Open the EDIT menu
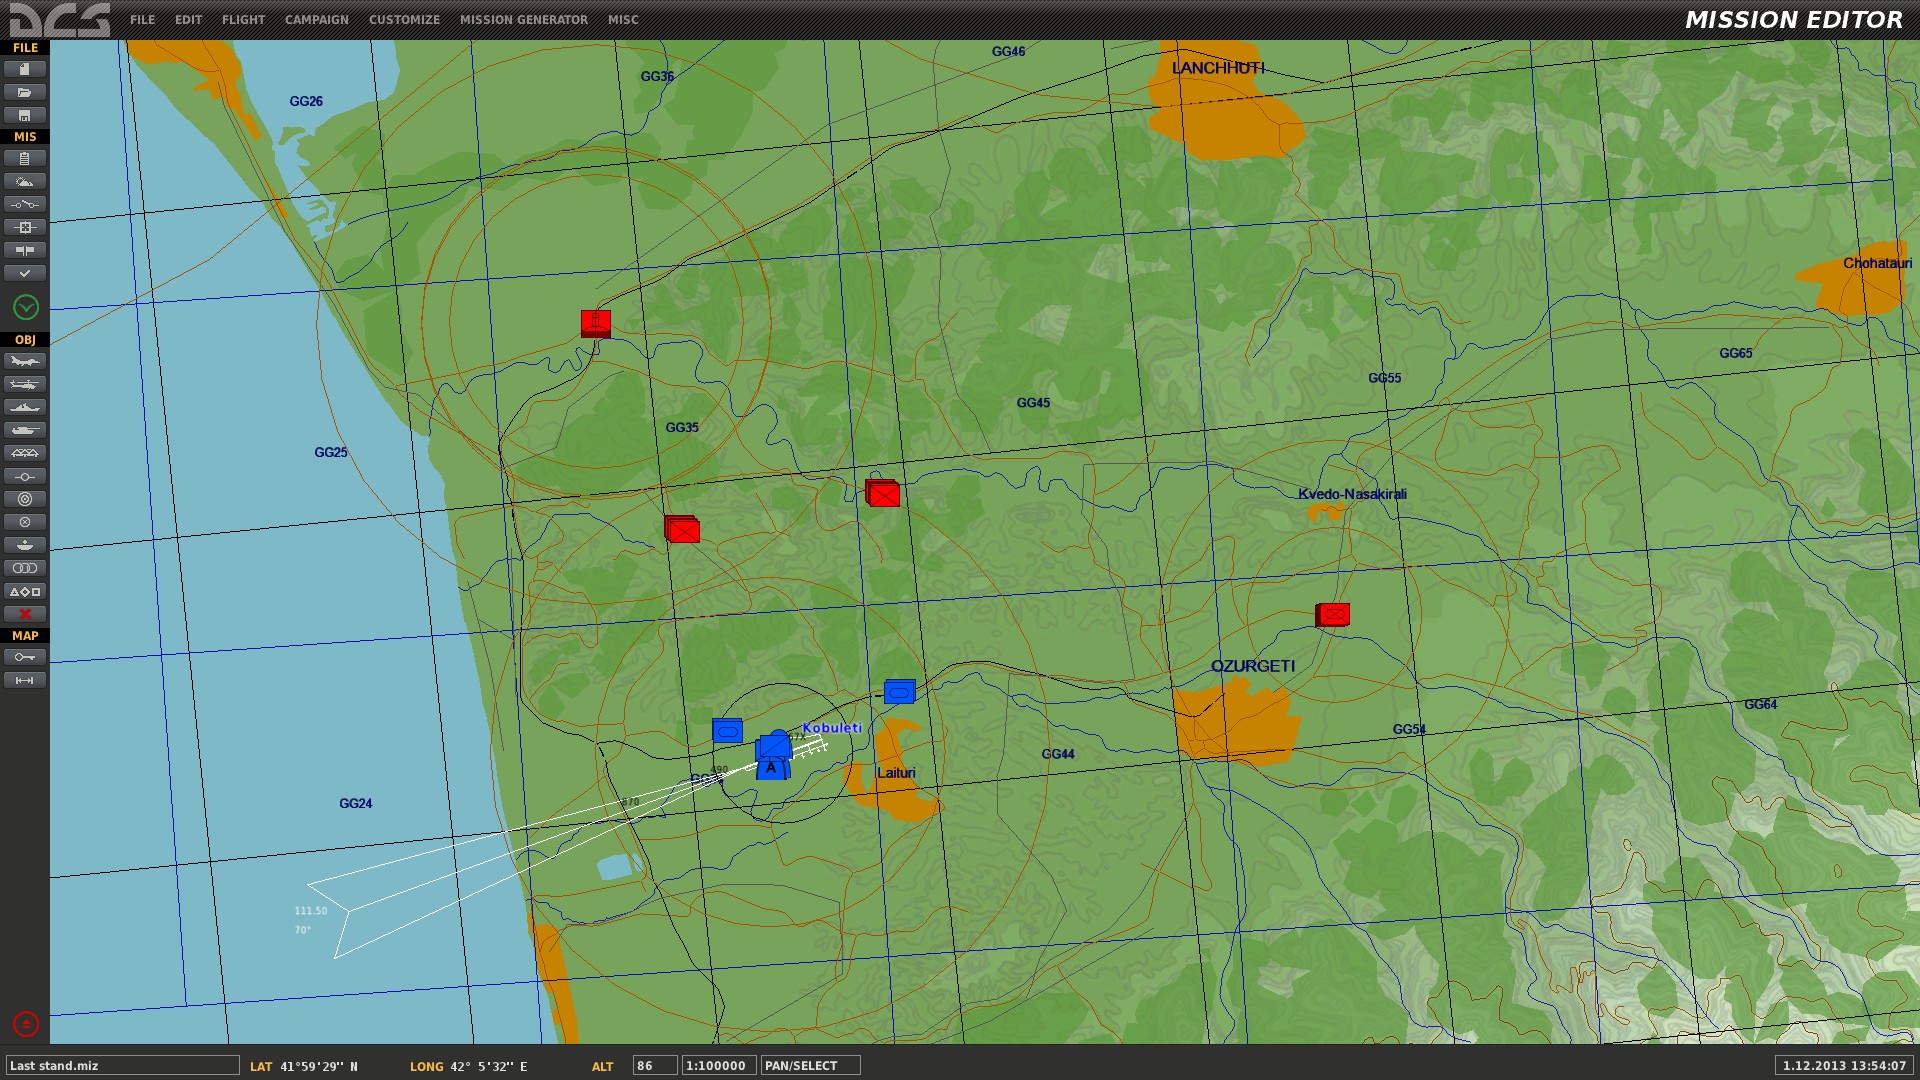Viewport: 1920px width, 1080px height. [x=188, y=20]
